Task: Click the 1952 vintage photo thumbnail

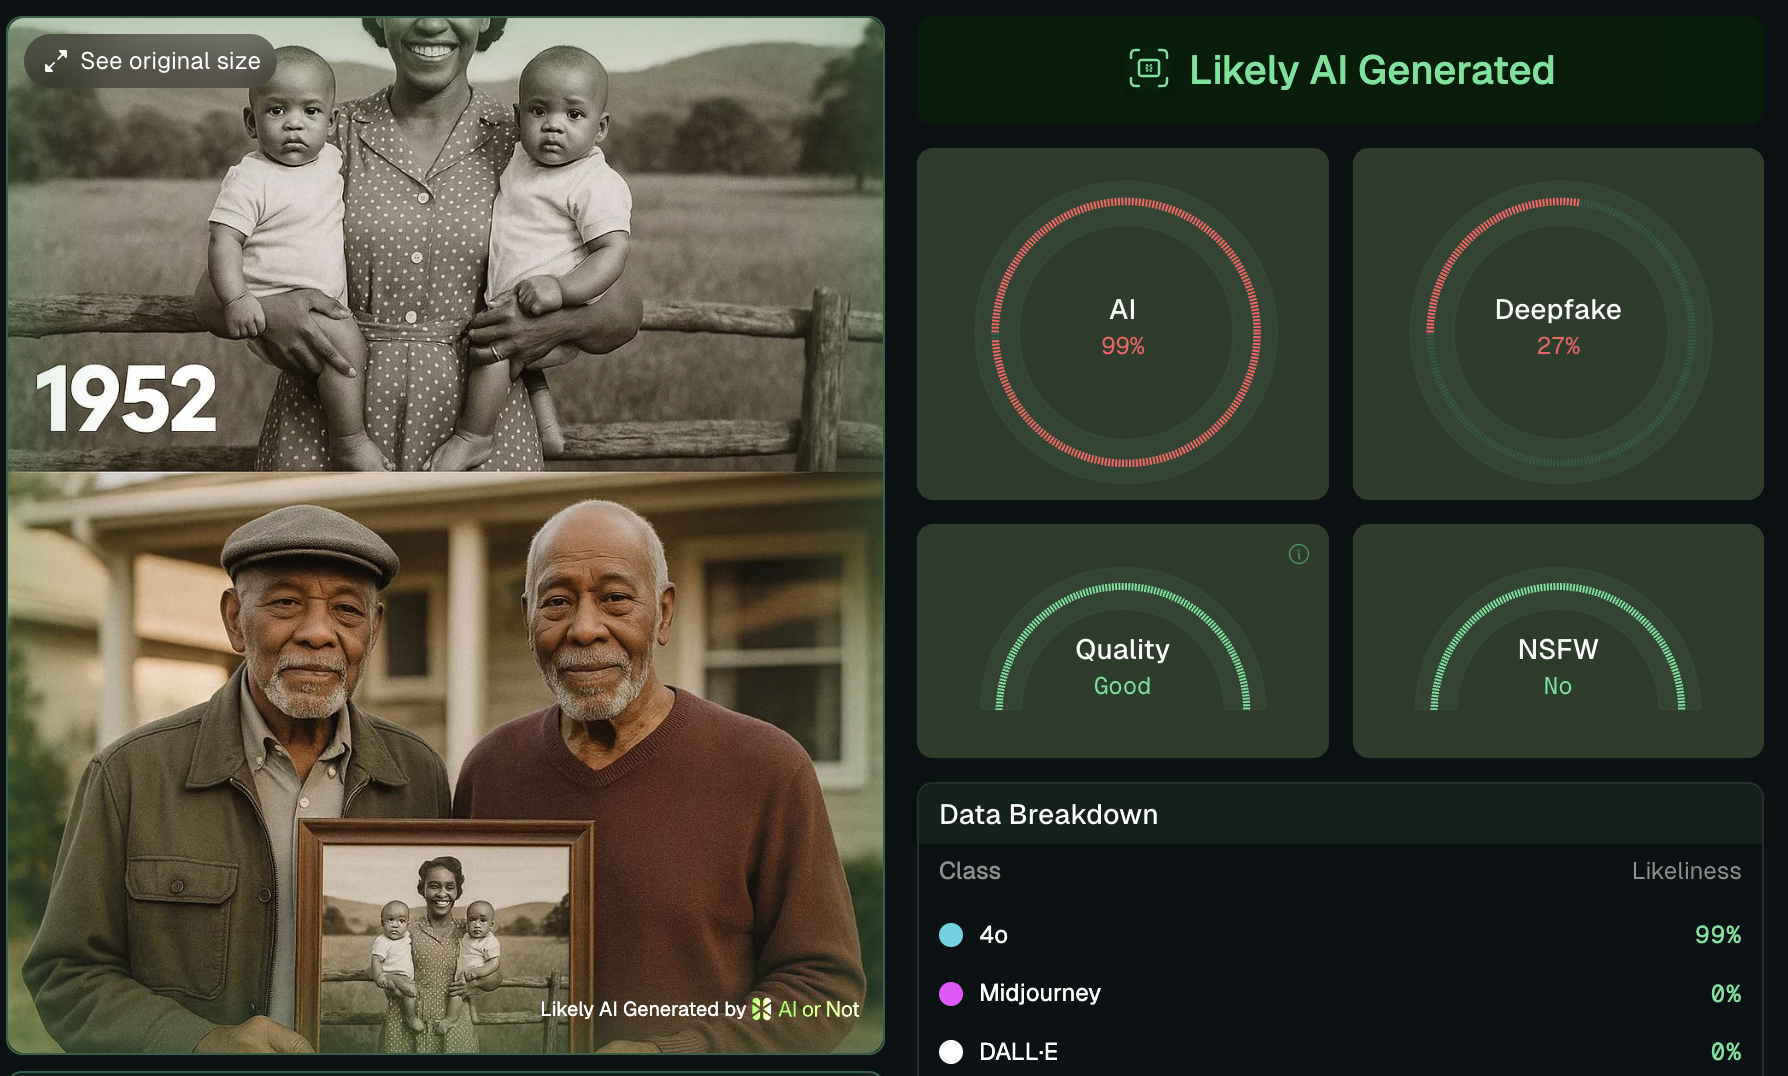Action: pos(446,244)
